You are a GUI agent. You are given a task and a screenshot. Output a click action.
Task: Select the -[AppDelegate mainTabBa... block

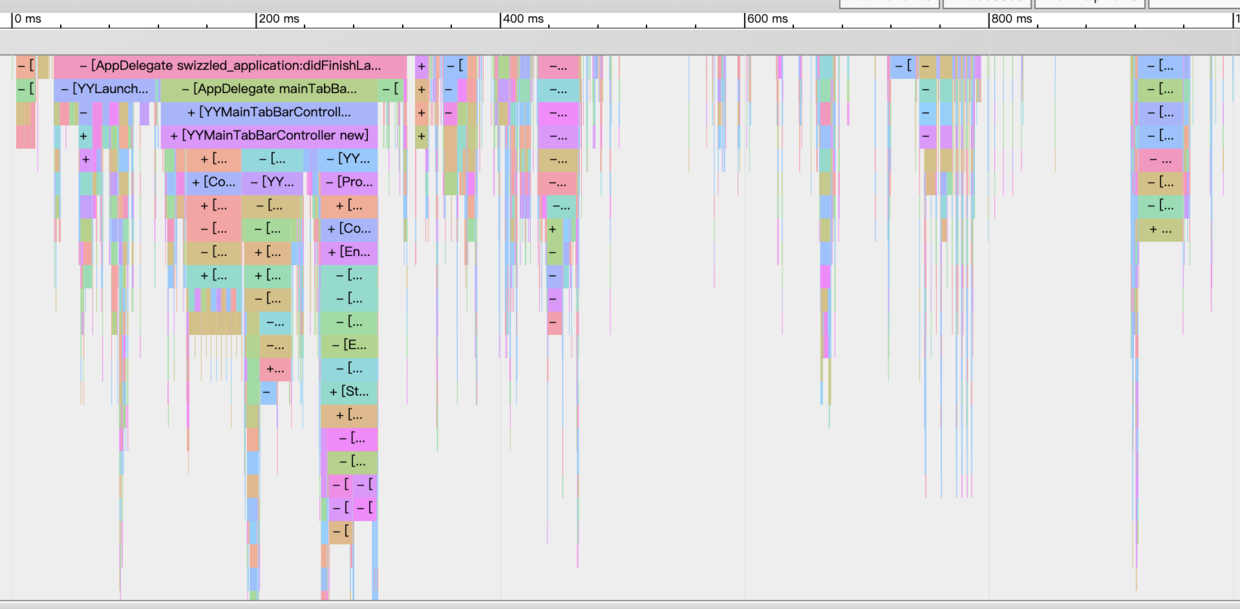click(269, 89)
